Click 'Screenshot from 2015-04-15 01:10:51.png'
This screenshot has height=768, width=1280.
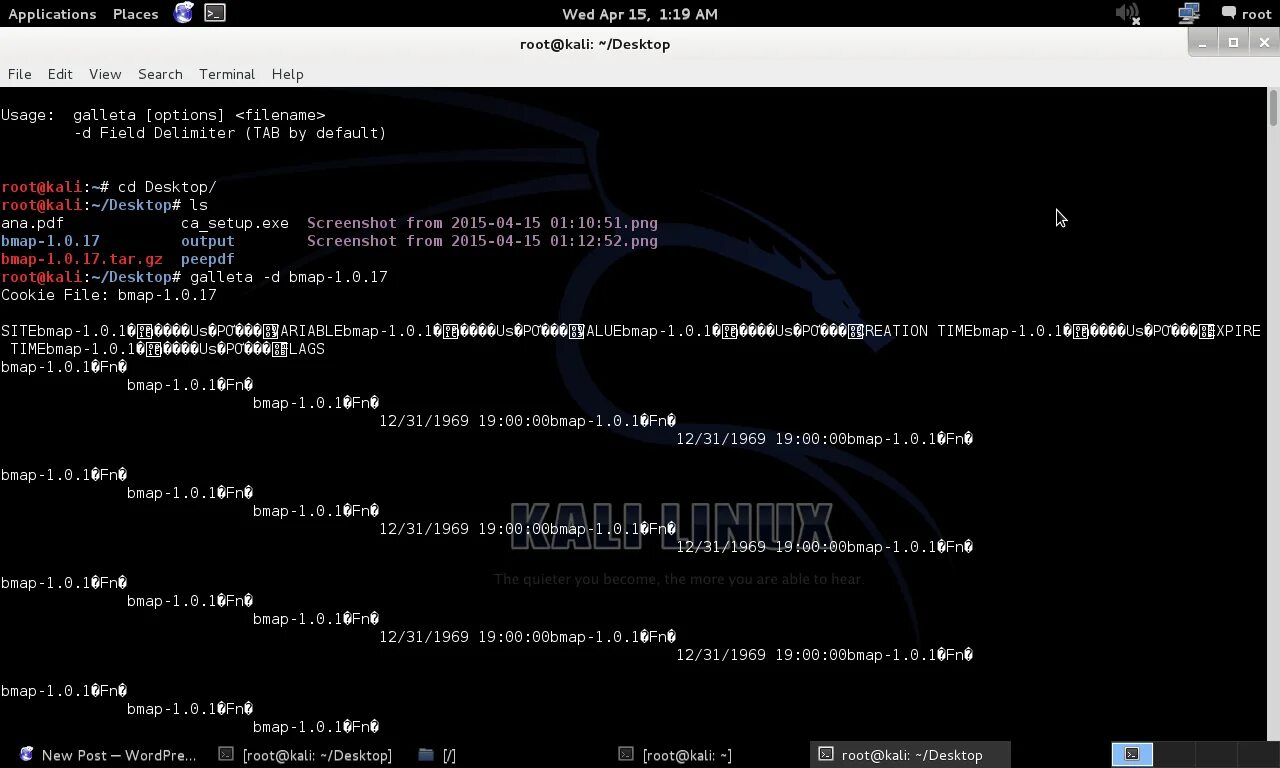point(482,223)
